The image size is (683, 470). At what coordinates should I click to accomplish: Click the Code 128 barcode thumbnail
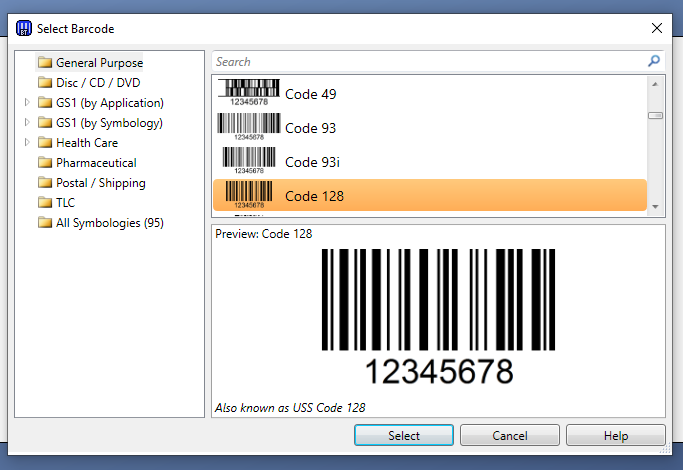click(x=249, y=195)
